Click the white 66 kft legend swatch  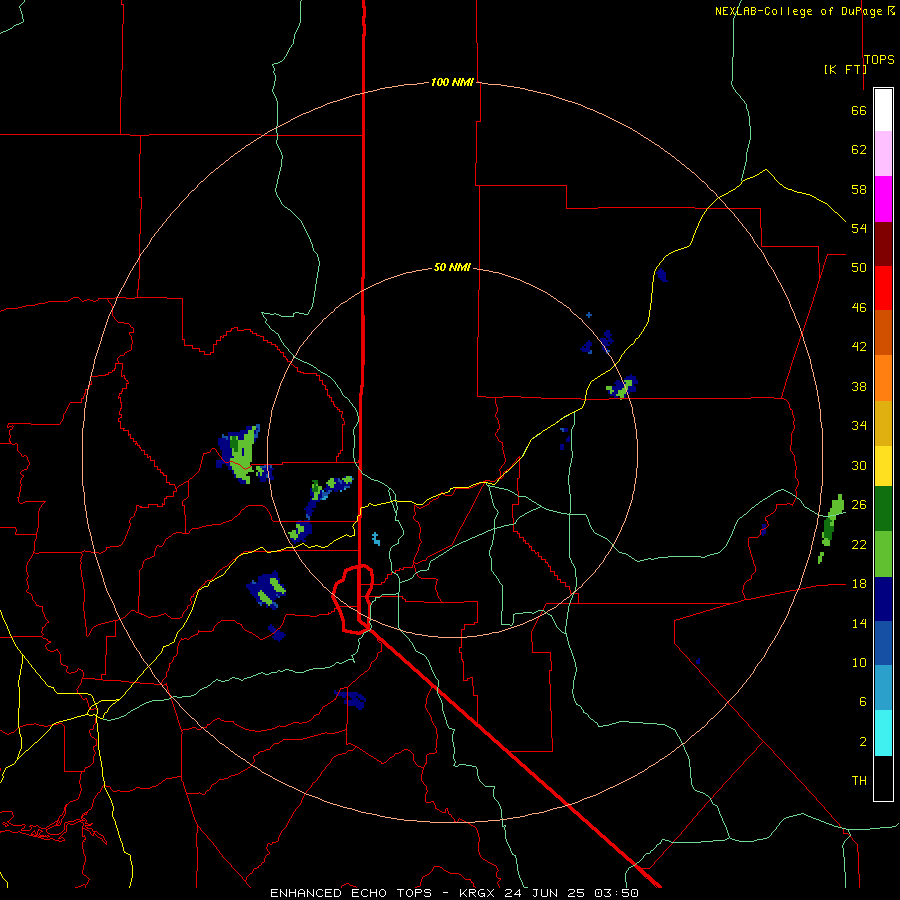[x=883, y=110]
